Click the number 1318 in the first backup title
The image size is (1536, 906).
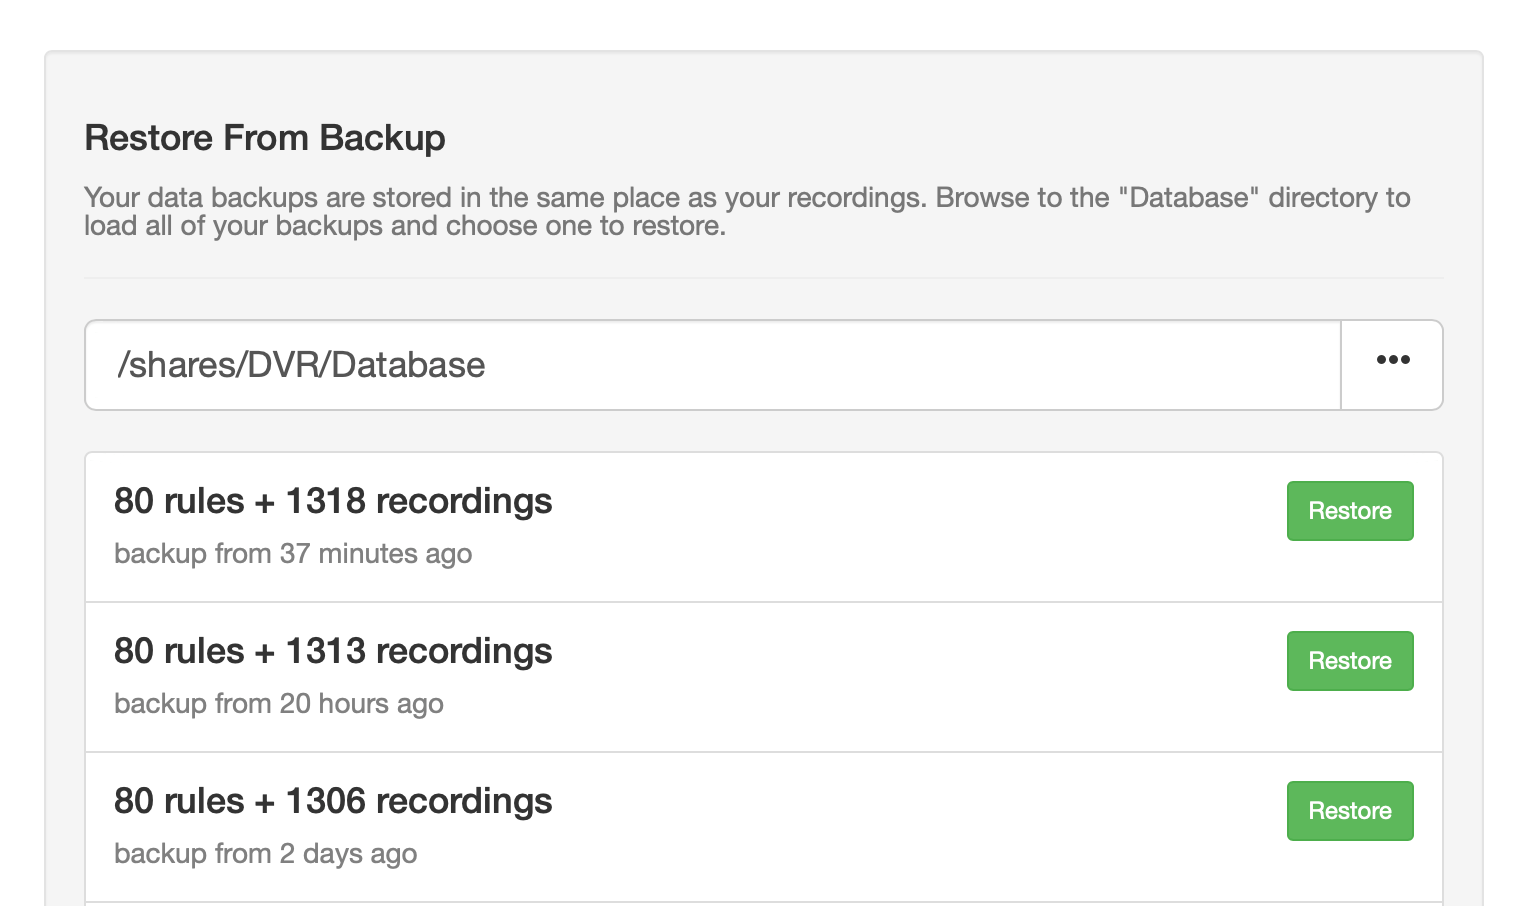[326, 501]
